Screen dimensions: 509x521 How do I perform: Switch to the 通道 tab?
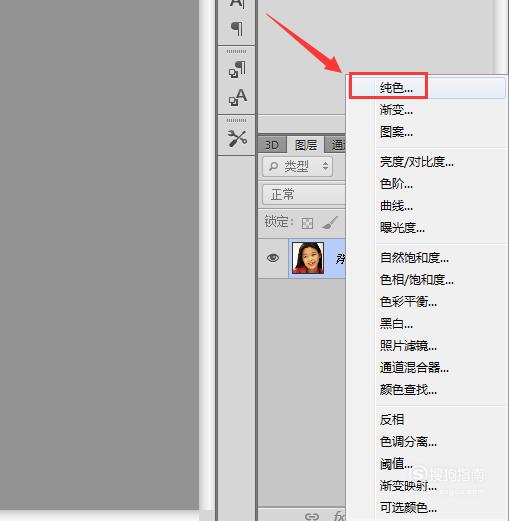point(335,145)
